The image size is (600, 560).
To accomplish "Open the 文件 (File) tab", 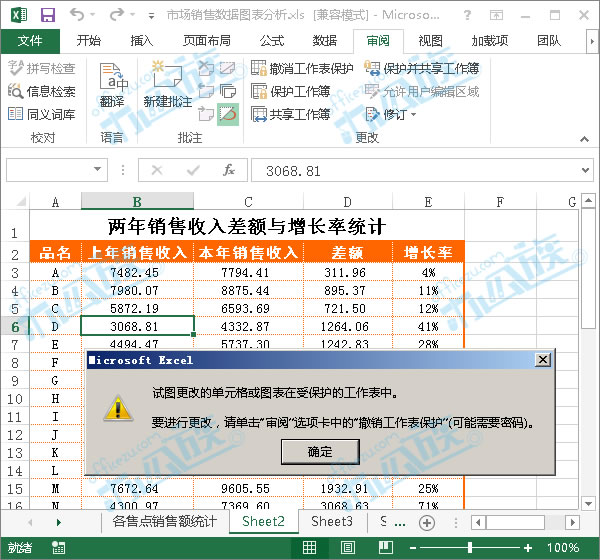I will 30,41.
